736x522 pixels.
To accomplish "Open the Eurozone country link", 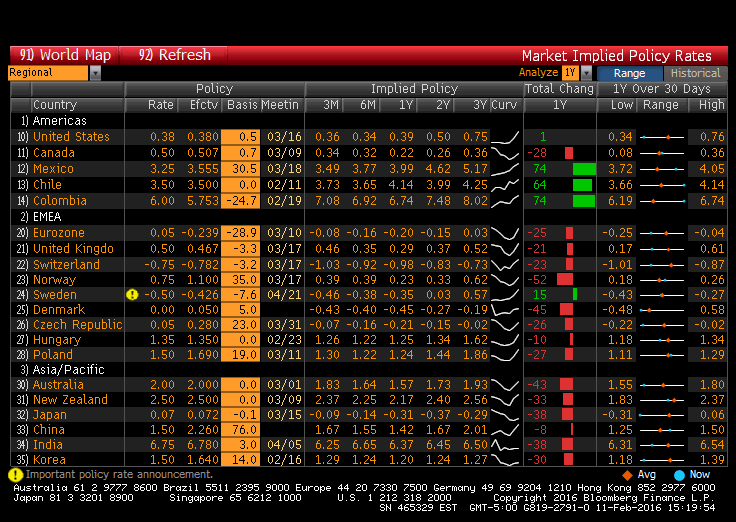I will pyautogui.click(x=59, y=233).
